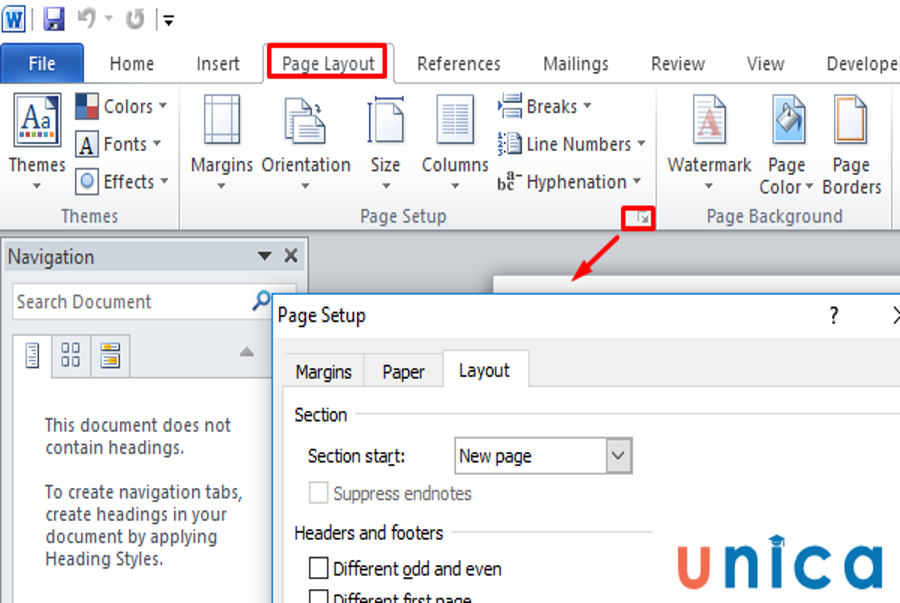This screenshot has height=603, width=900.
Task: Enable Different odd and even
Action: click(319, 568)
